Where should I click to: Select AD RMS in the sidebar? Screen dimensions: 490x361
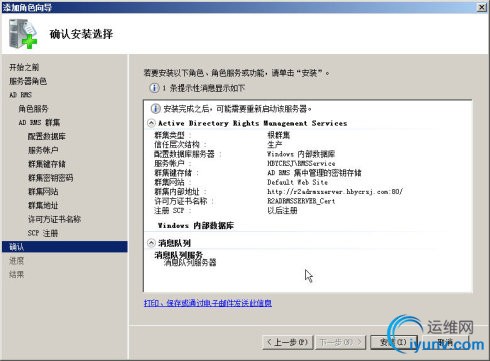pos(20,95)
